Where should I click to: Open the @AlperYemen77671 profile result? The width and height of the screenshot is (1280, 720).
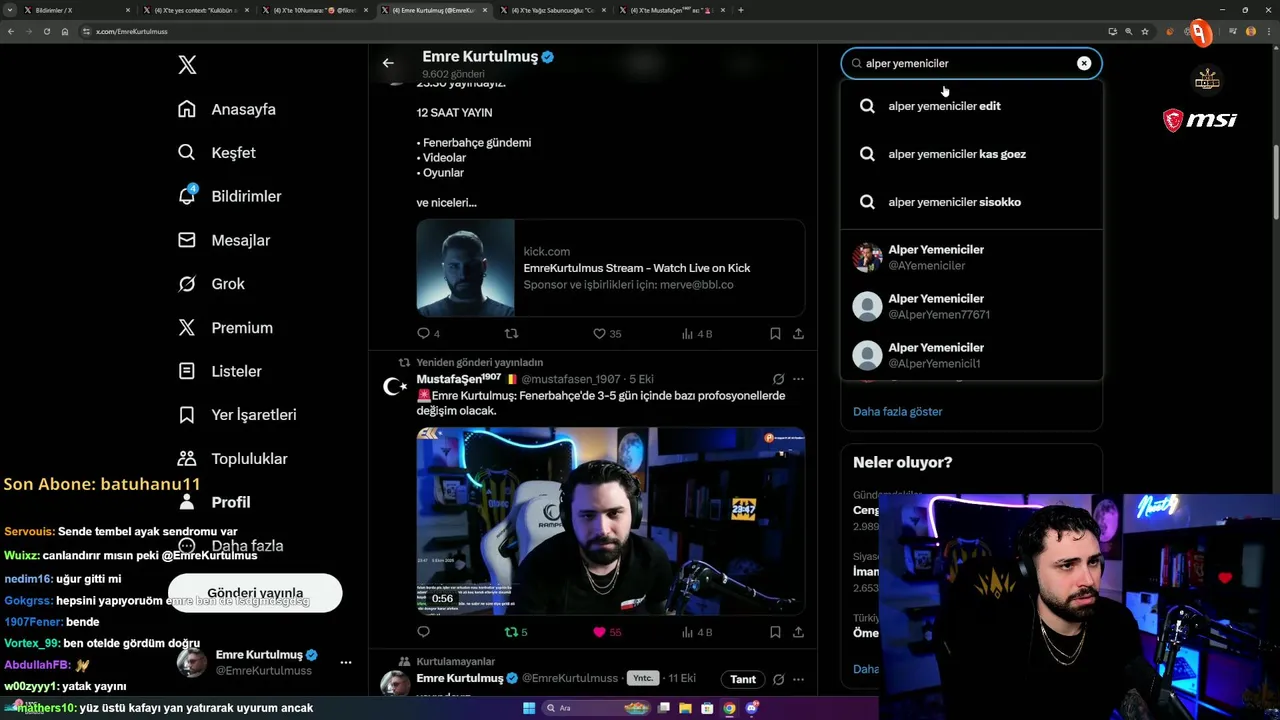pos(971,306)
